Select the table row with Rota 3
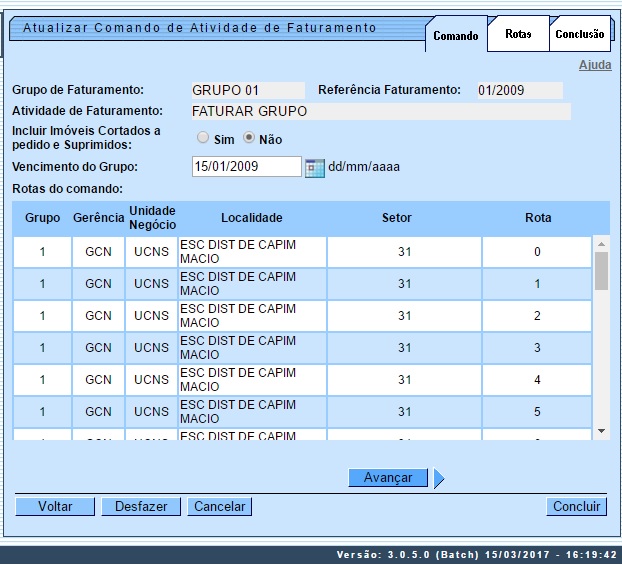The width and height of the screenshot is (622, 565). click(x=300, y=348)
